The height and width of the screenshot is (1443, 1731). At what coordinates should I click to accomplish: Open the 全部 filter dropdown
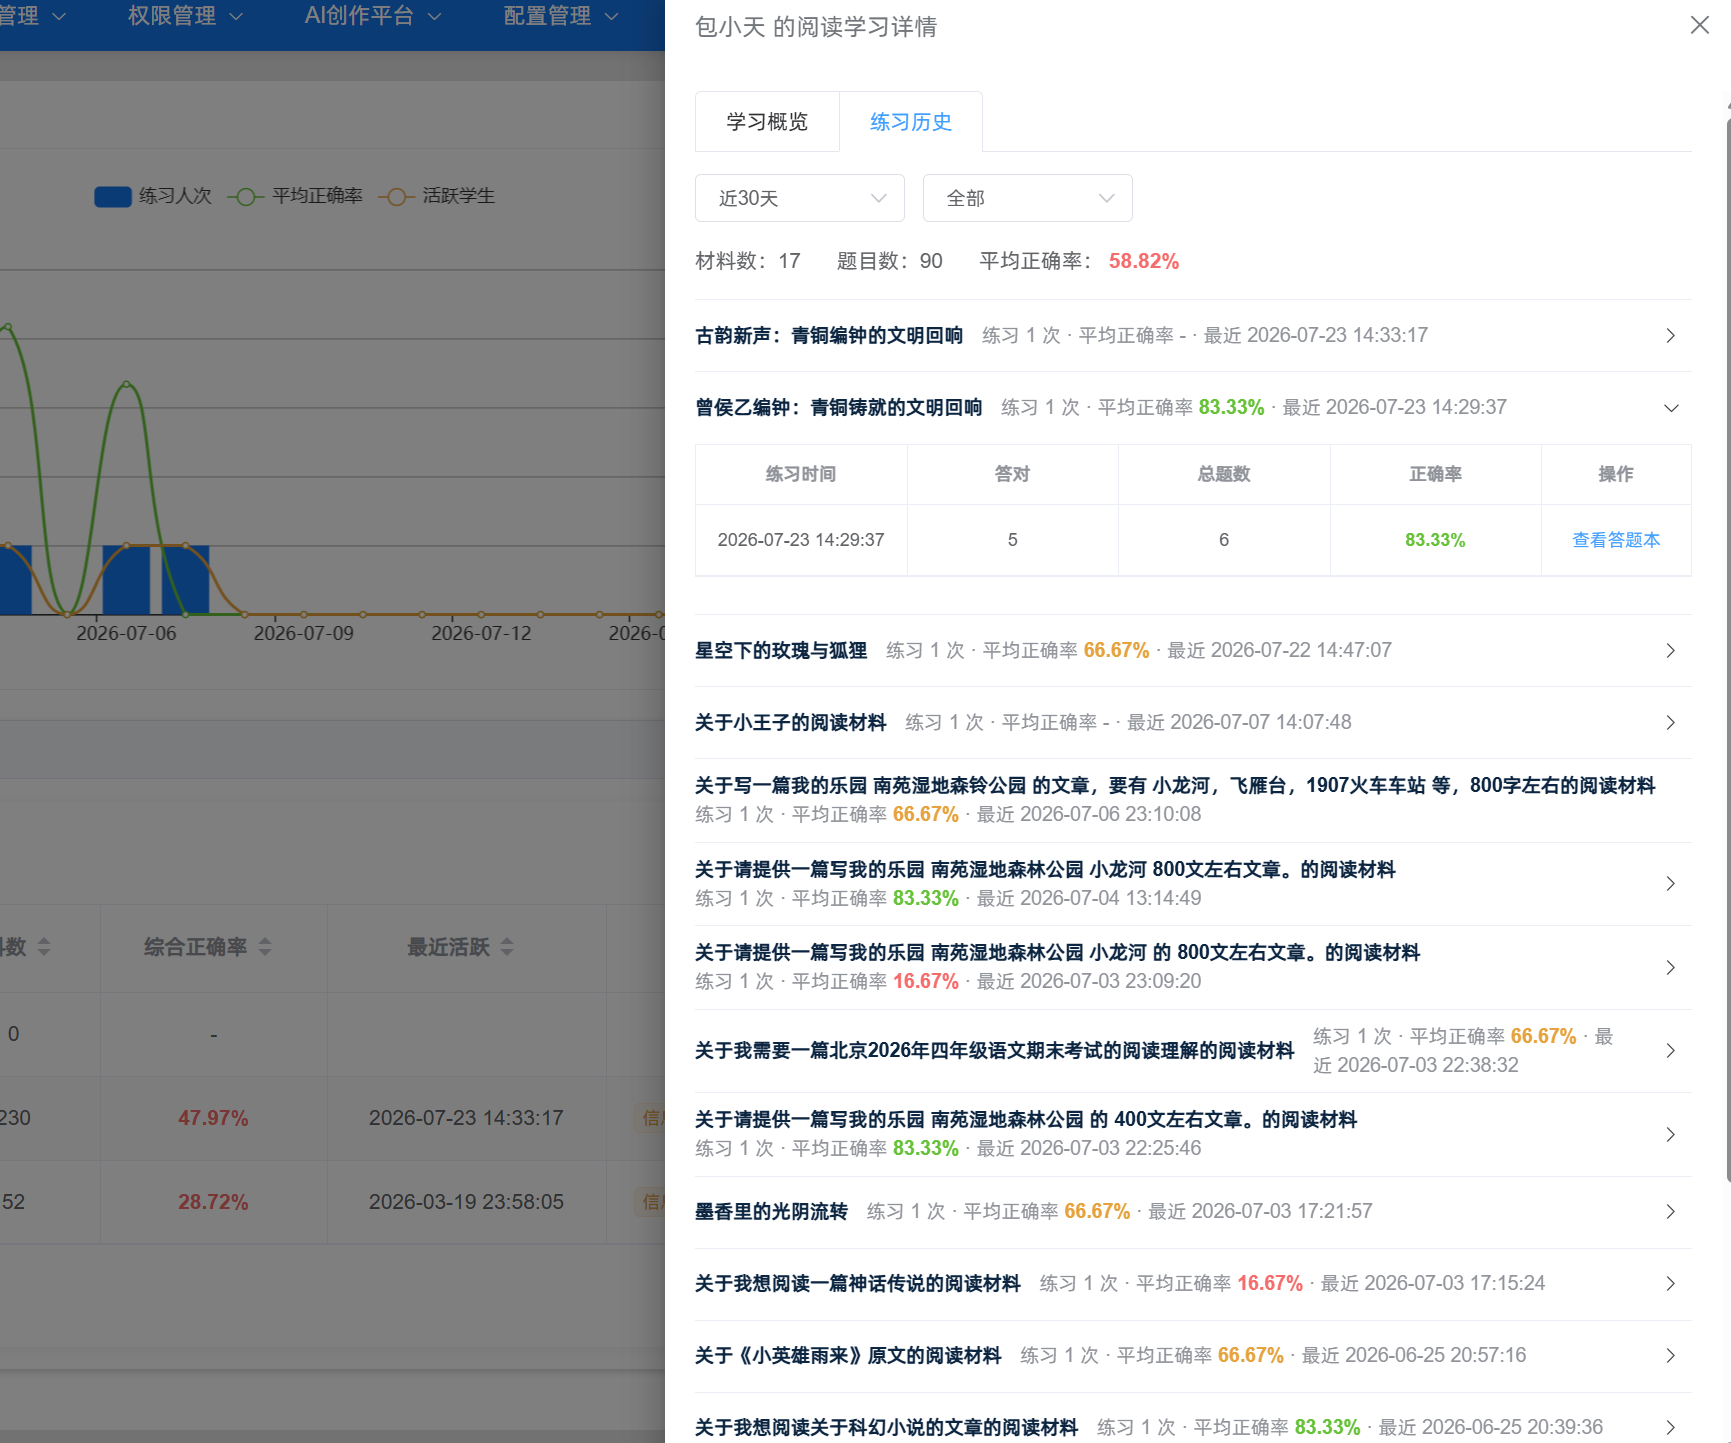(1027, 198)
